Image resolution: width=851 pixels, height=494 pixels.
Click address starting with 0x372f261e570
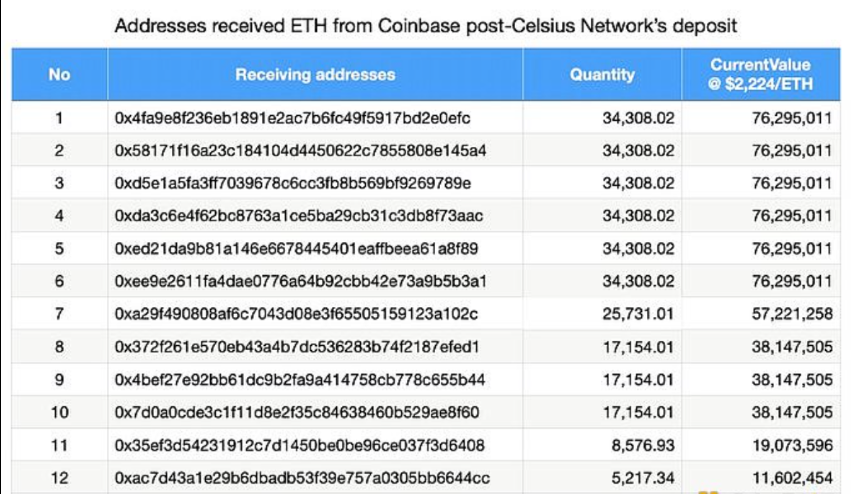click(x=298, y=347)
